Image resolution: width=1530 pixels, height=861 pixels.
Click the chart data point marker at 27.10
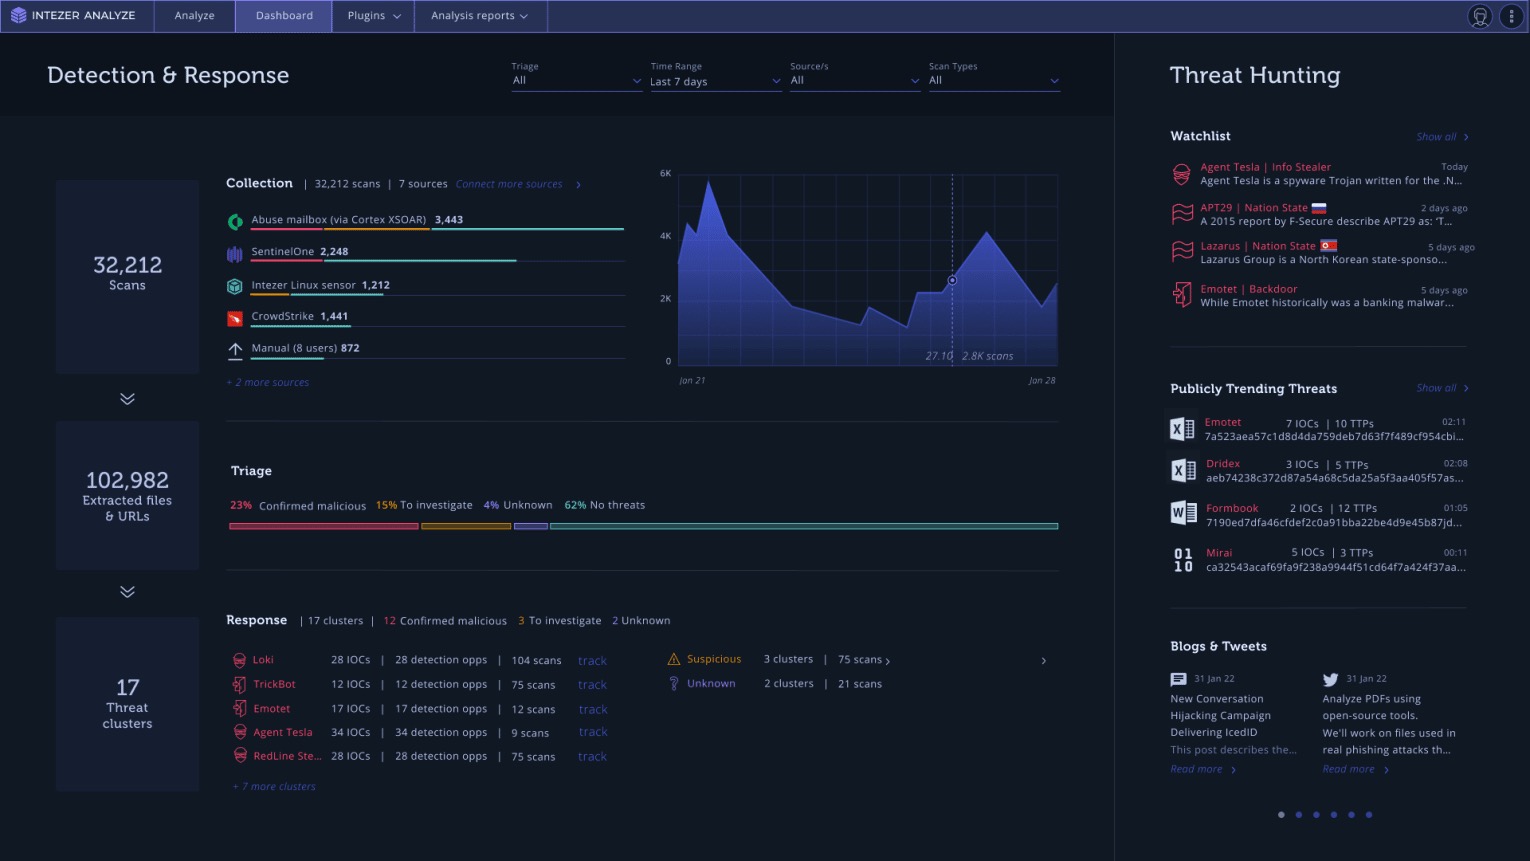(952, 280)
